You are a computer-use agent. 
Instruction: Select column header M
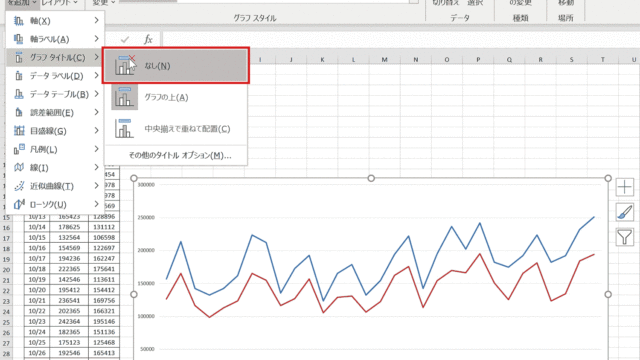pyautogui.click(x=384, y=60)
